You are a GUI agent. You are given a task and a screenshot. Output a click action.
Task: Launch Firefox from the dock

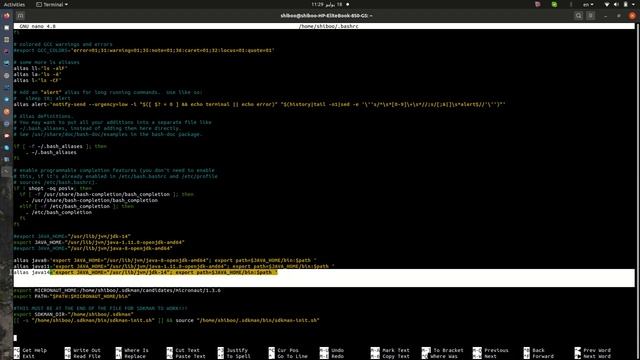tap(7, 16)
